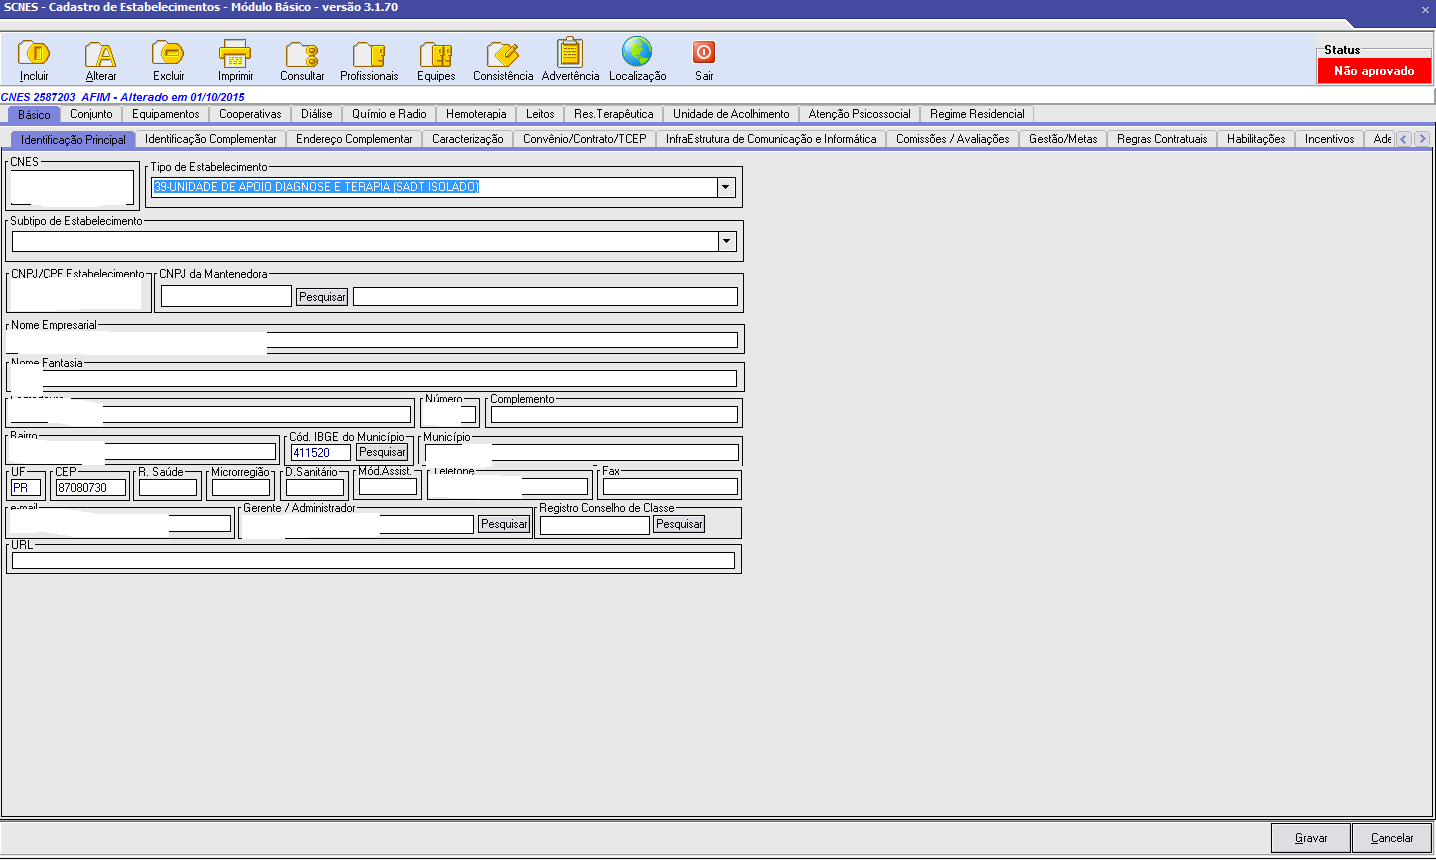The width and height of the screenshot is (1436, 860).
Task: Click into the URL input field
Action: tap(373, 561)
